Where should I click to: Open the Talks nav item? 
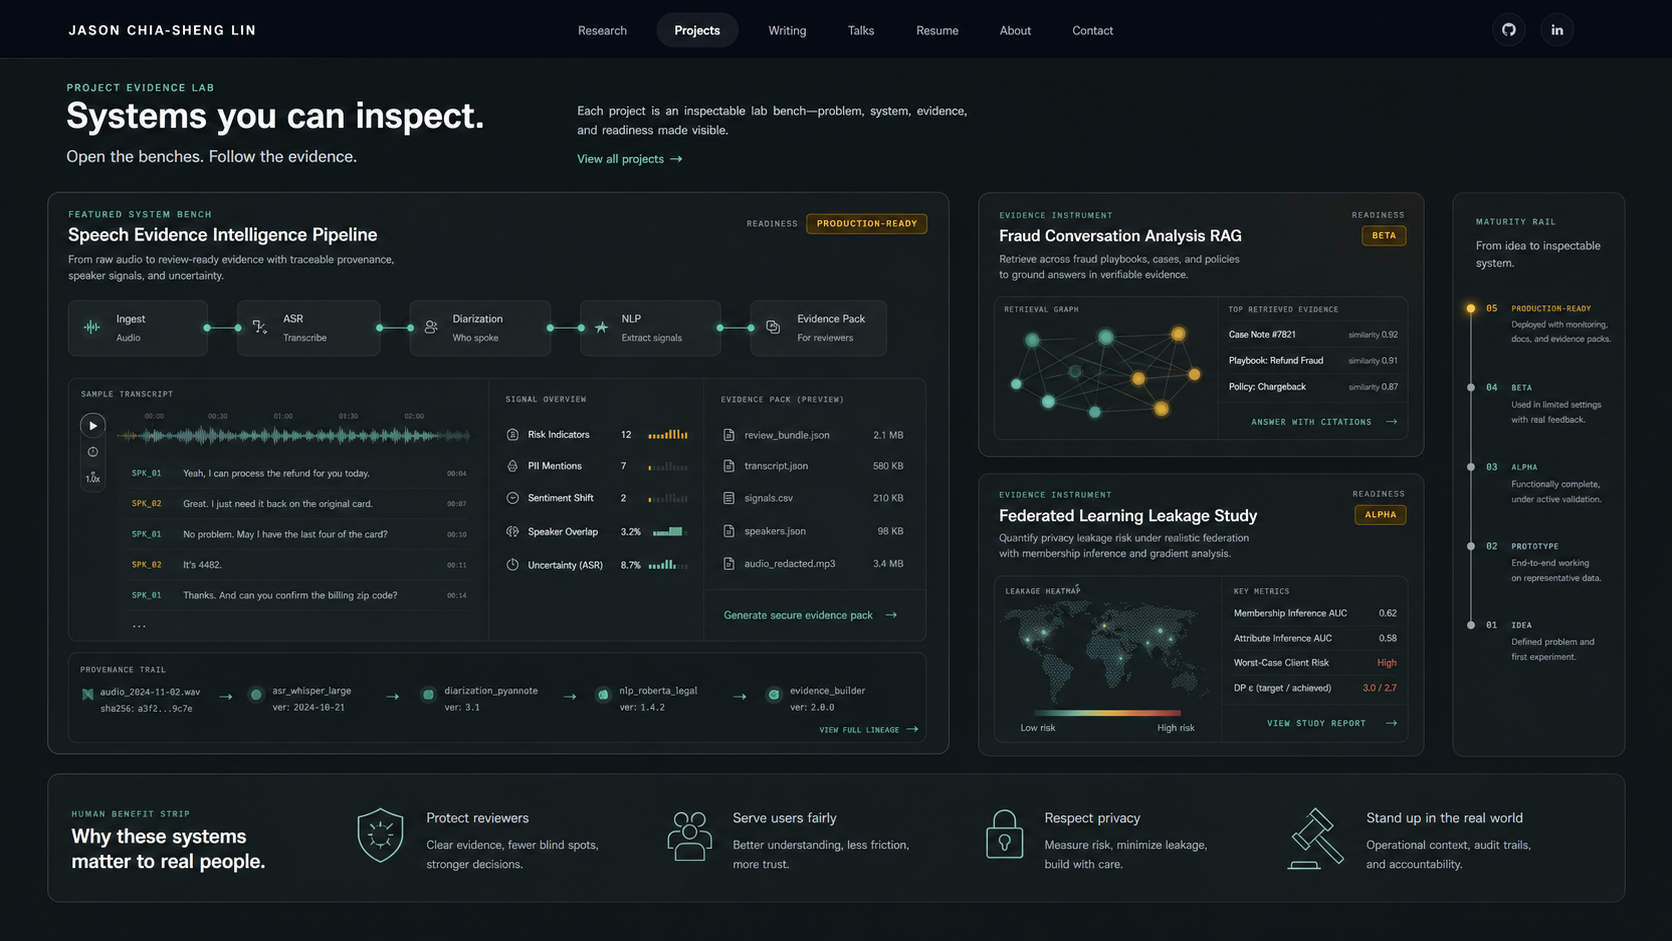click(x=861, y=31)
